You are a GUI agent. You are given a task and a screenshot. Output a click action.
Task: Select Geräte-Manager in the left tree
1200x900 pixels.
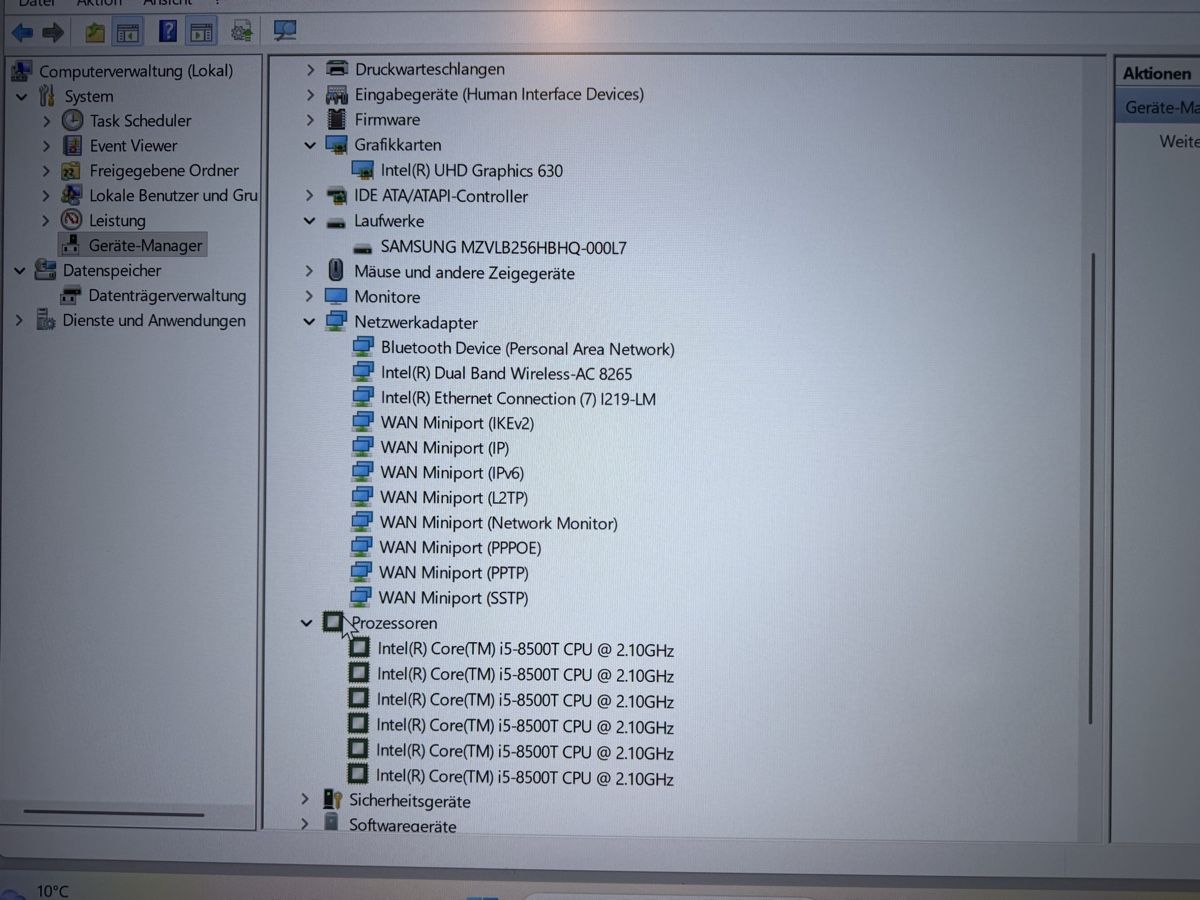[x=146, y=245]
